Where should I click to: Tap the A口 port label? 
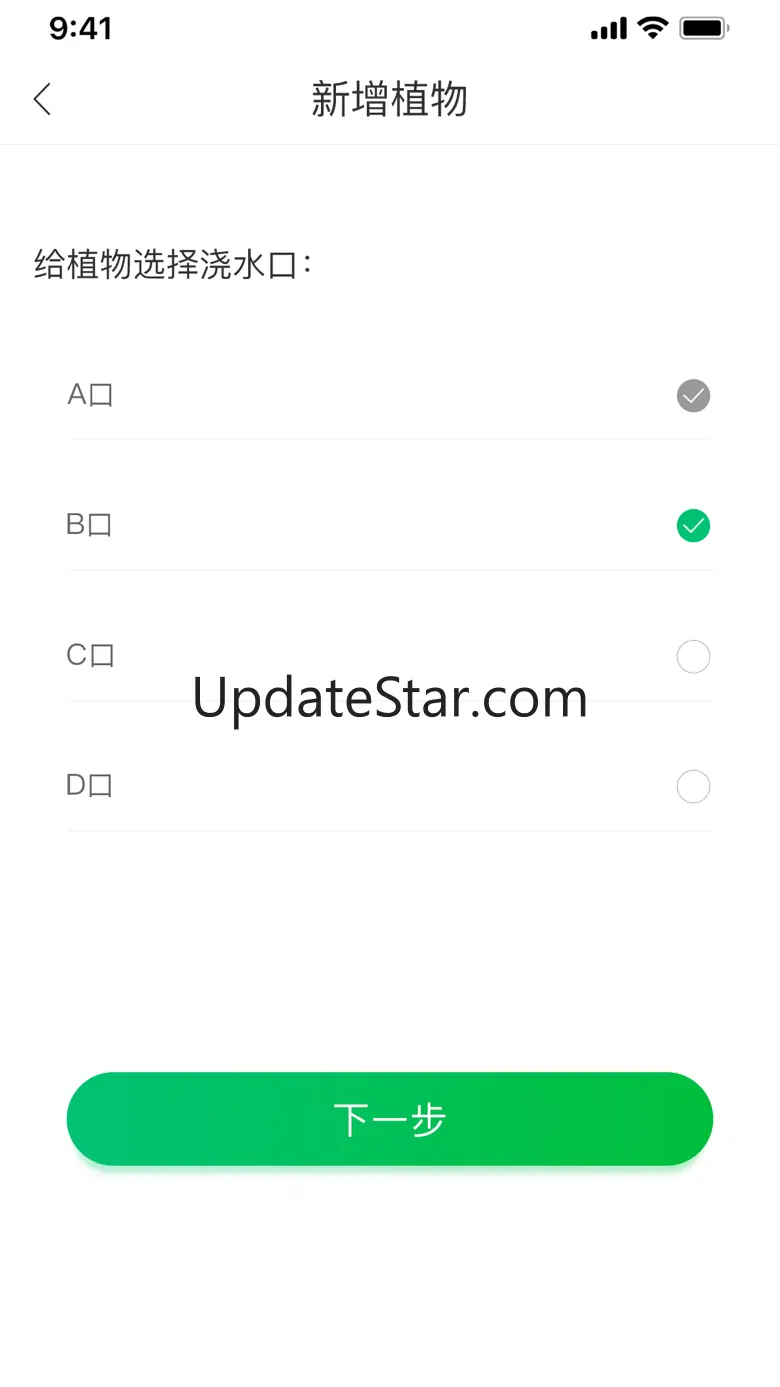click(90, 395)
